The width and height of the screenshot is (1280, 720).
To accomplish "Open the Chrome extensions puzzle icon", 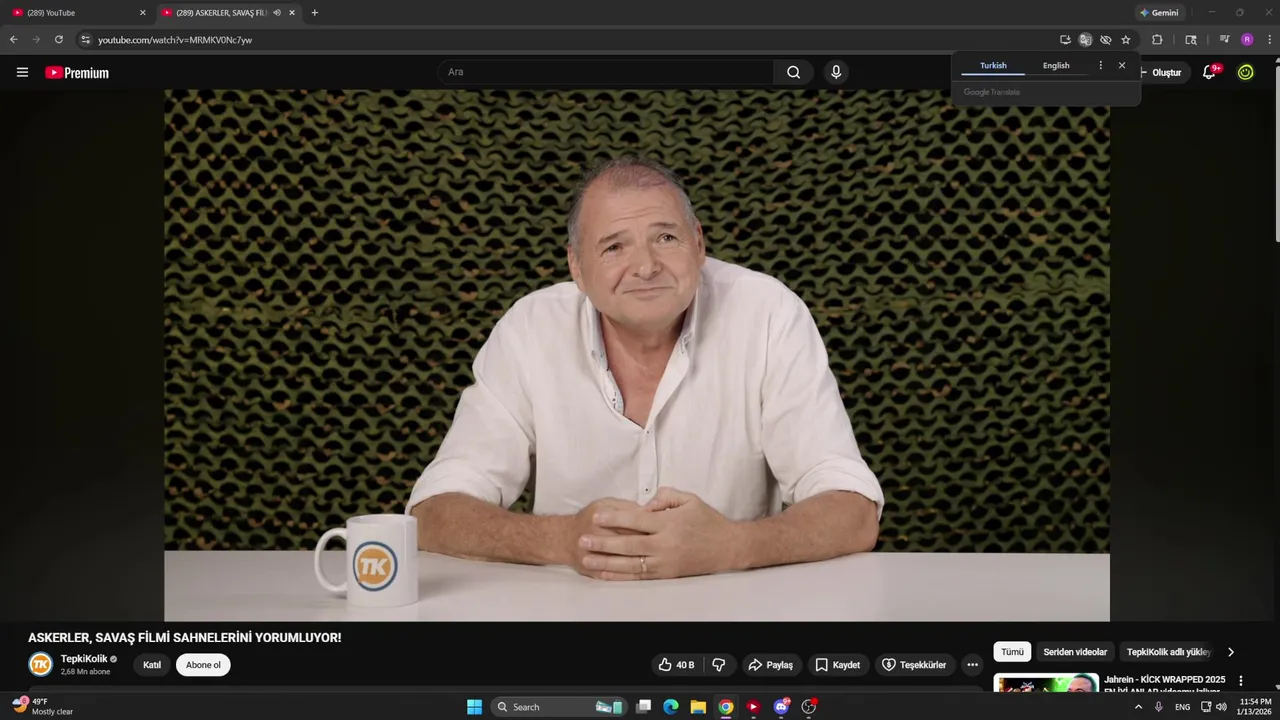I will 1157,40.
